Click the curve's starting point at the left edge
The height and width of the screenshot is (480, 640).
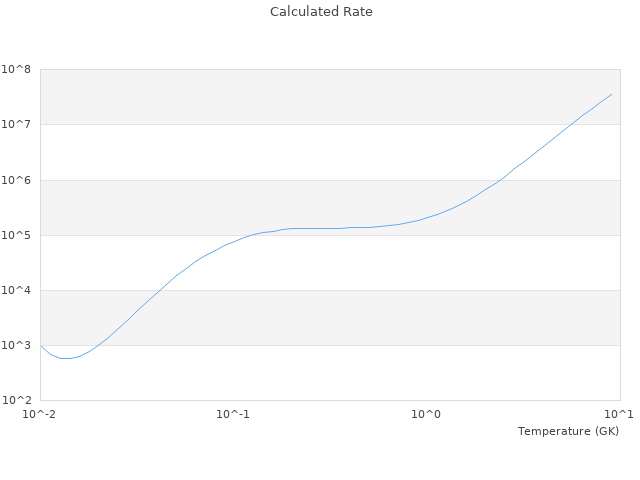coord(41,346)
